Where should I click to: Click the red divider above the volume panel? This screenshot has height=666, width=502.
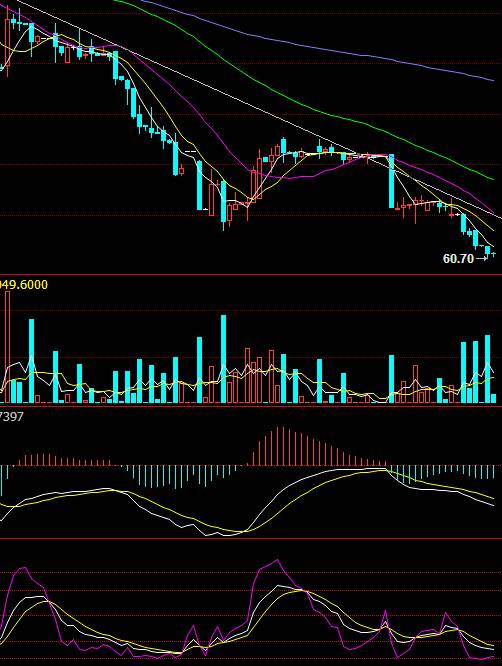tap(251, 275)
